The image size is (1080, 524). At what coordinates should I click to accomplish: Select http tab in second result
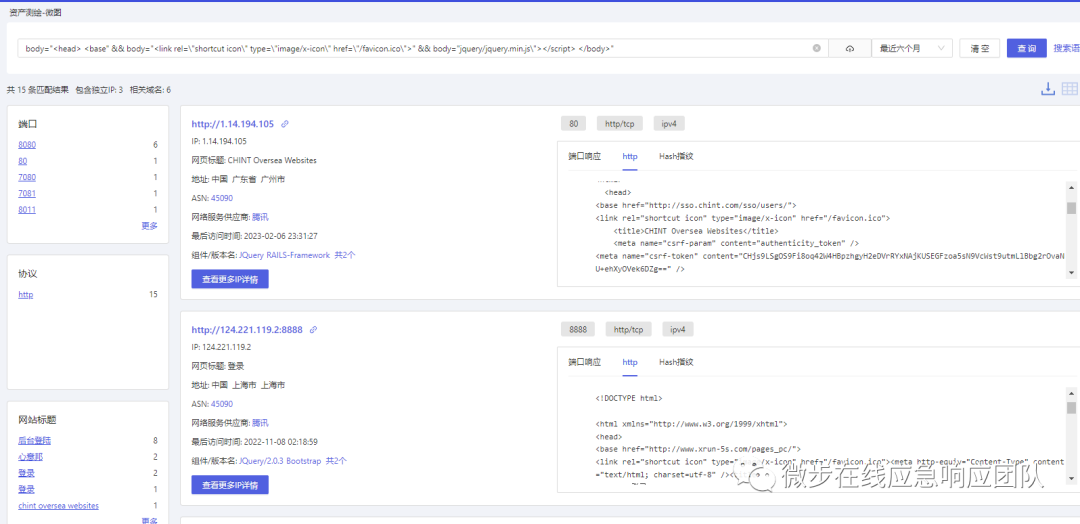(x=630, y=361)
